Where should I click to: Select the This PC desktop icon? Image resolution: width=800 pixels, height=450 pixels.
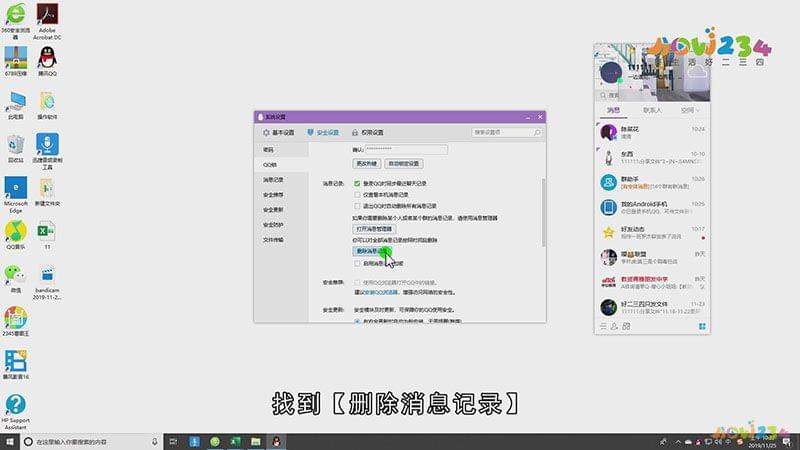coord(16,105)
